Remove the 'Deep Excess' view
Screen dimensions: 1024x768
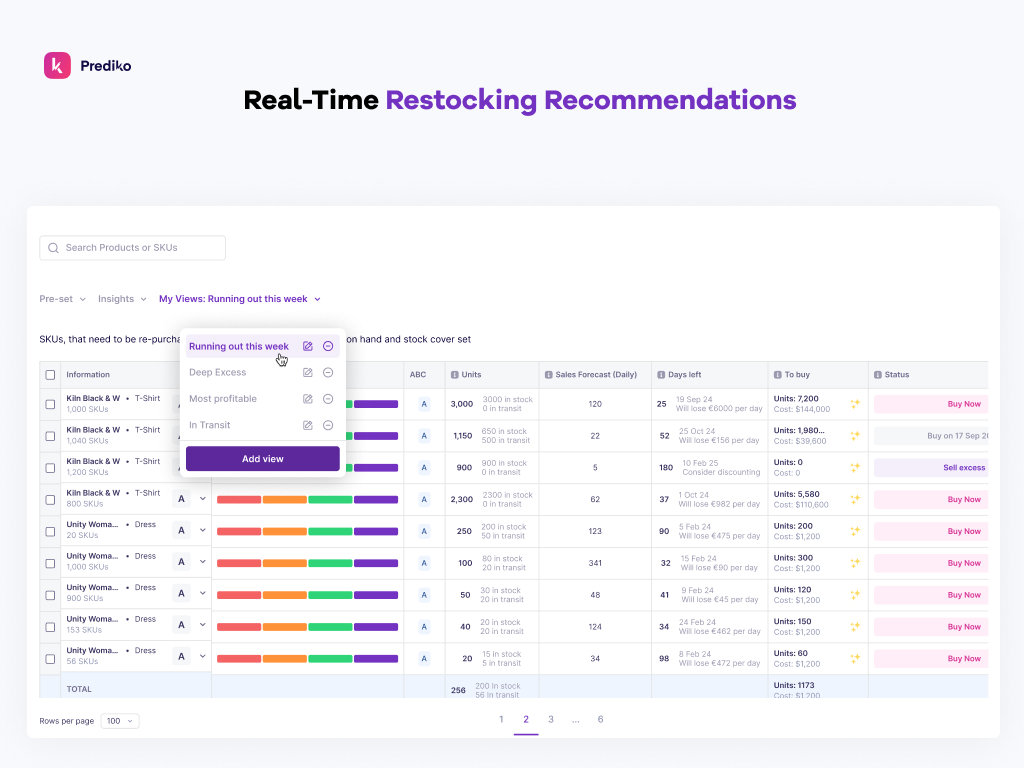[328, 372]
